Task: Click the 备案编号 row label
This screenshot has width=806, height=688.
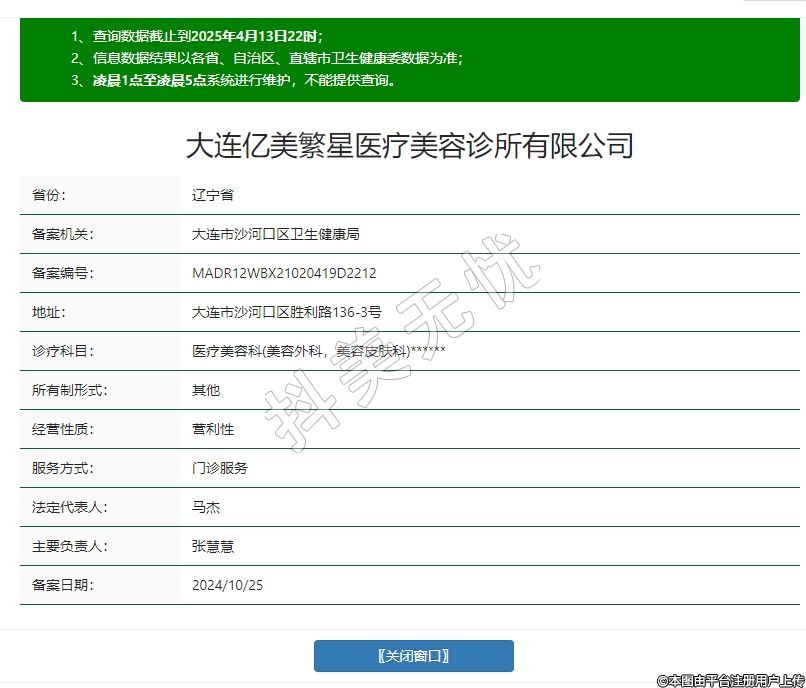Action: 62,273
